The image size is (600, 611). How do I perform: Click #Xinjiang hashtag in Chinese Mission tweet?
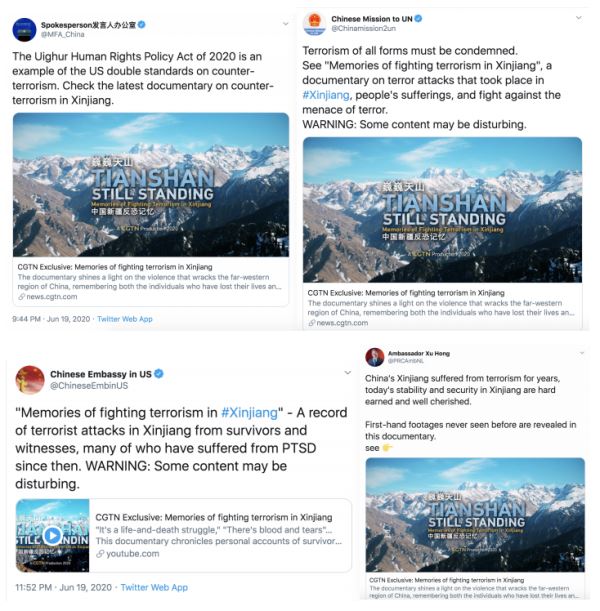[326, 95]
